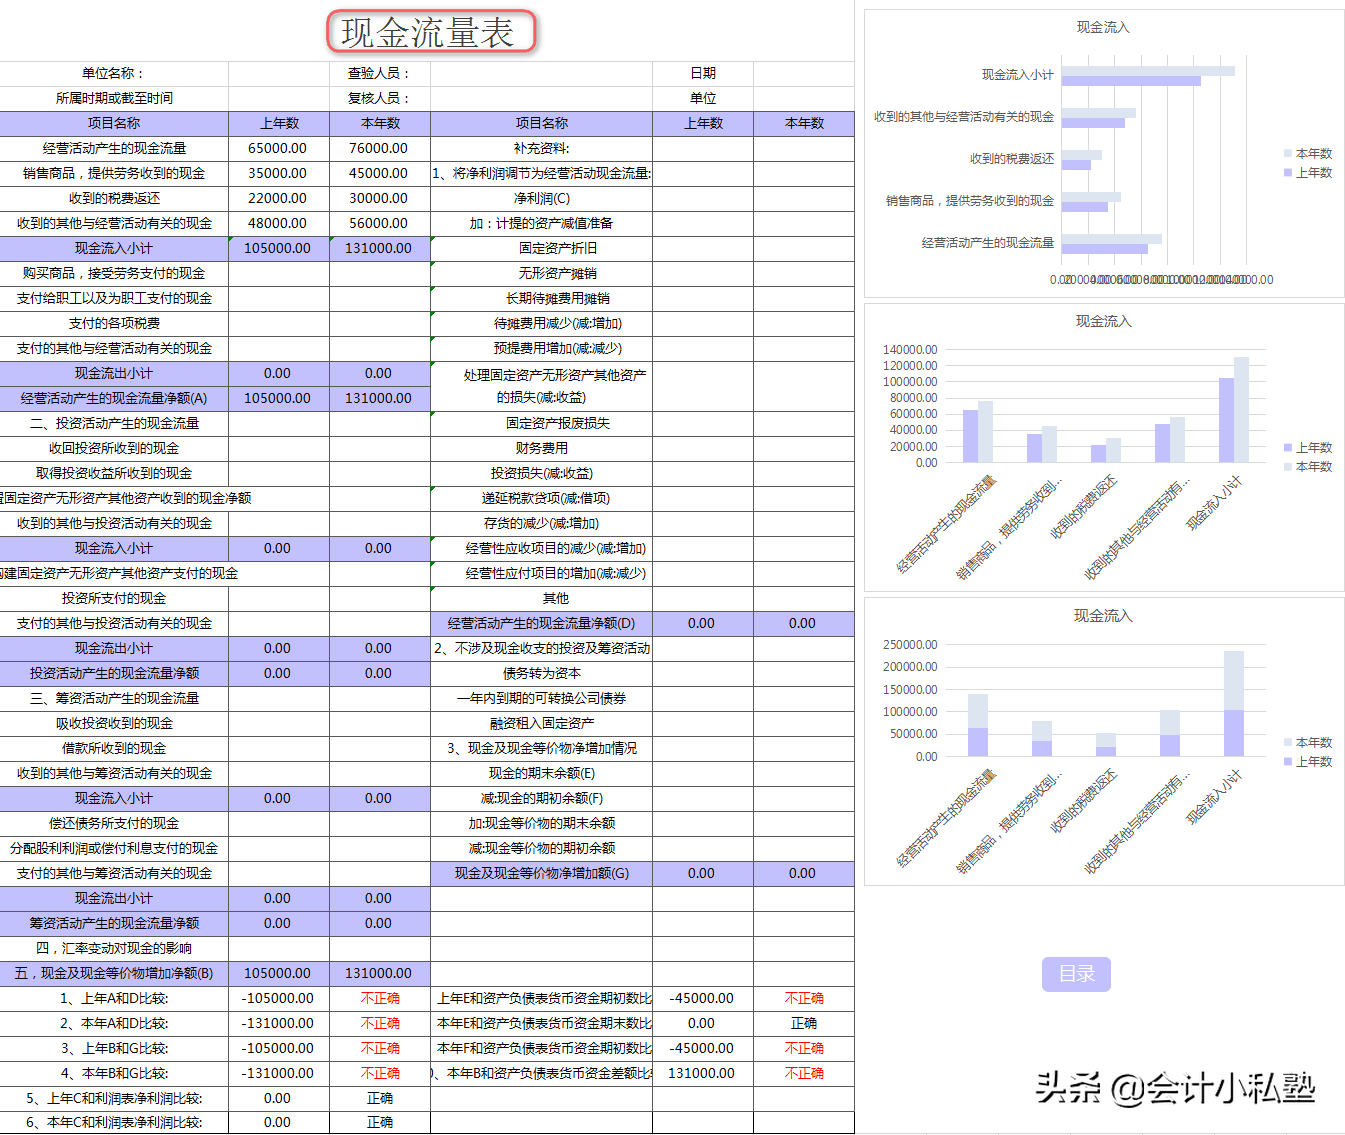Select the 35000.00 sales cash cell

coord(279,173)
